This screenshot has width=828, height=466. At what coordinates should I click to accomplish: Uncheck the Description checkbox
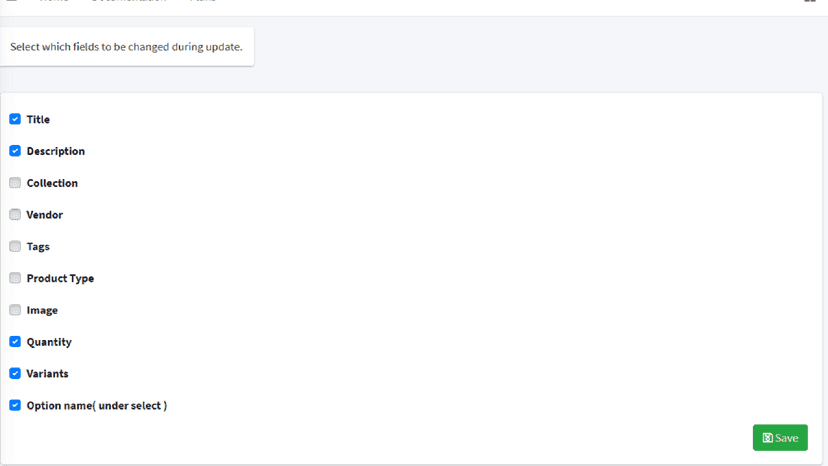[x=15, y=151]
